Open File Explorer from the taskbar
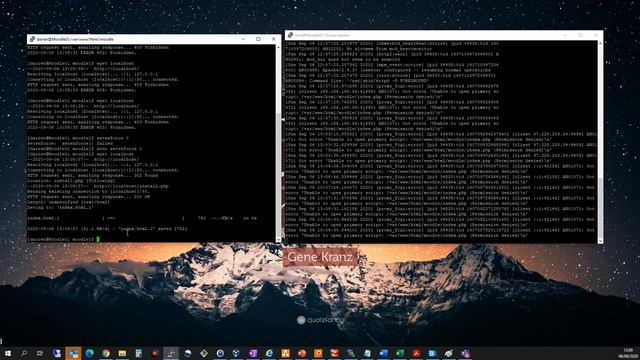The image size is (640, 360). 122,353
